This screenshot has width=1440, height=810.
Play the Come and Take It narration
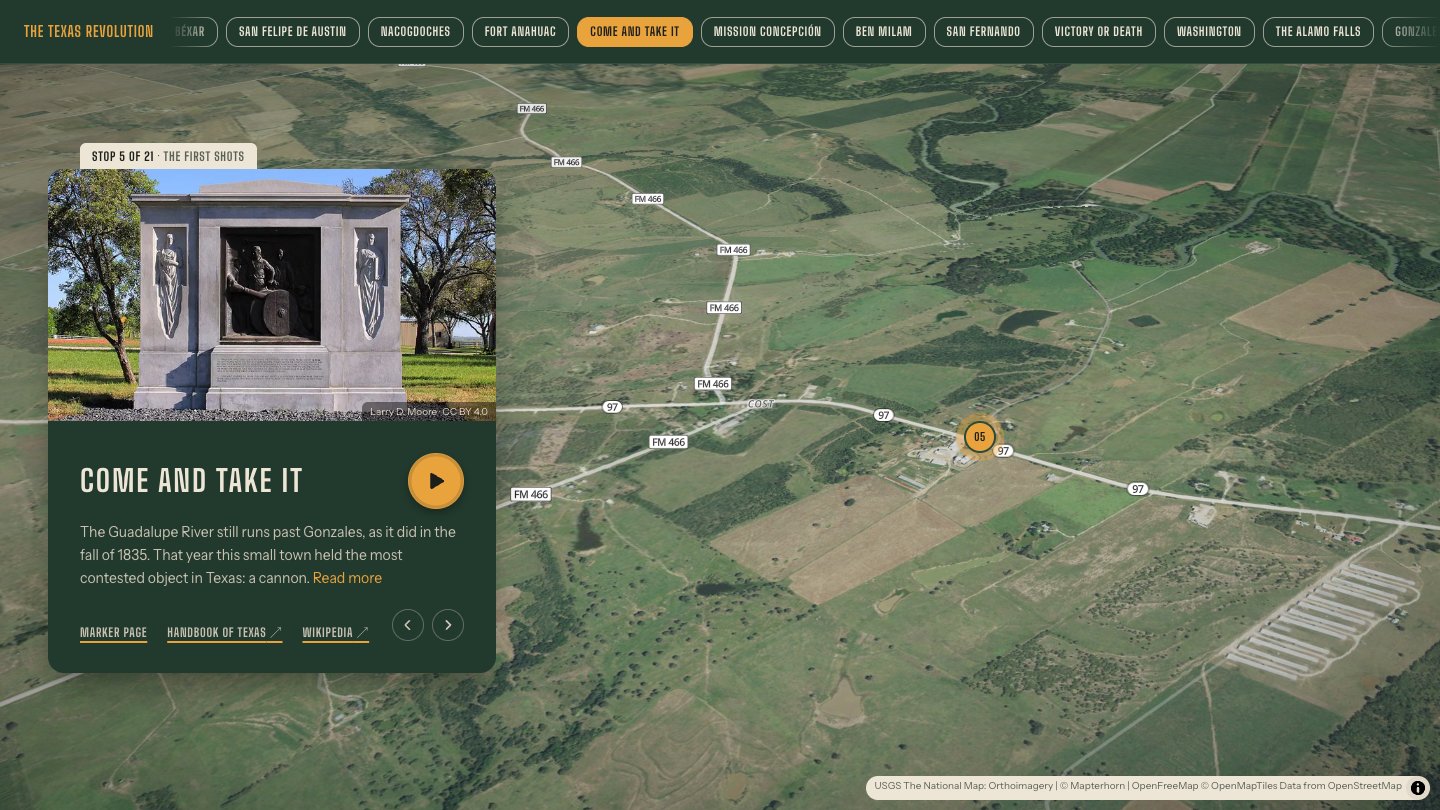436,481
